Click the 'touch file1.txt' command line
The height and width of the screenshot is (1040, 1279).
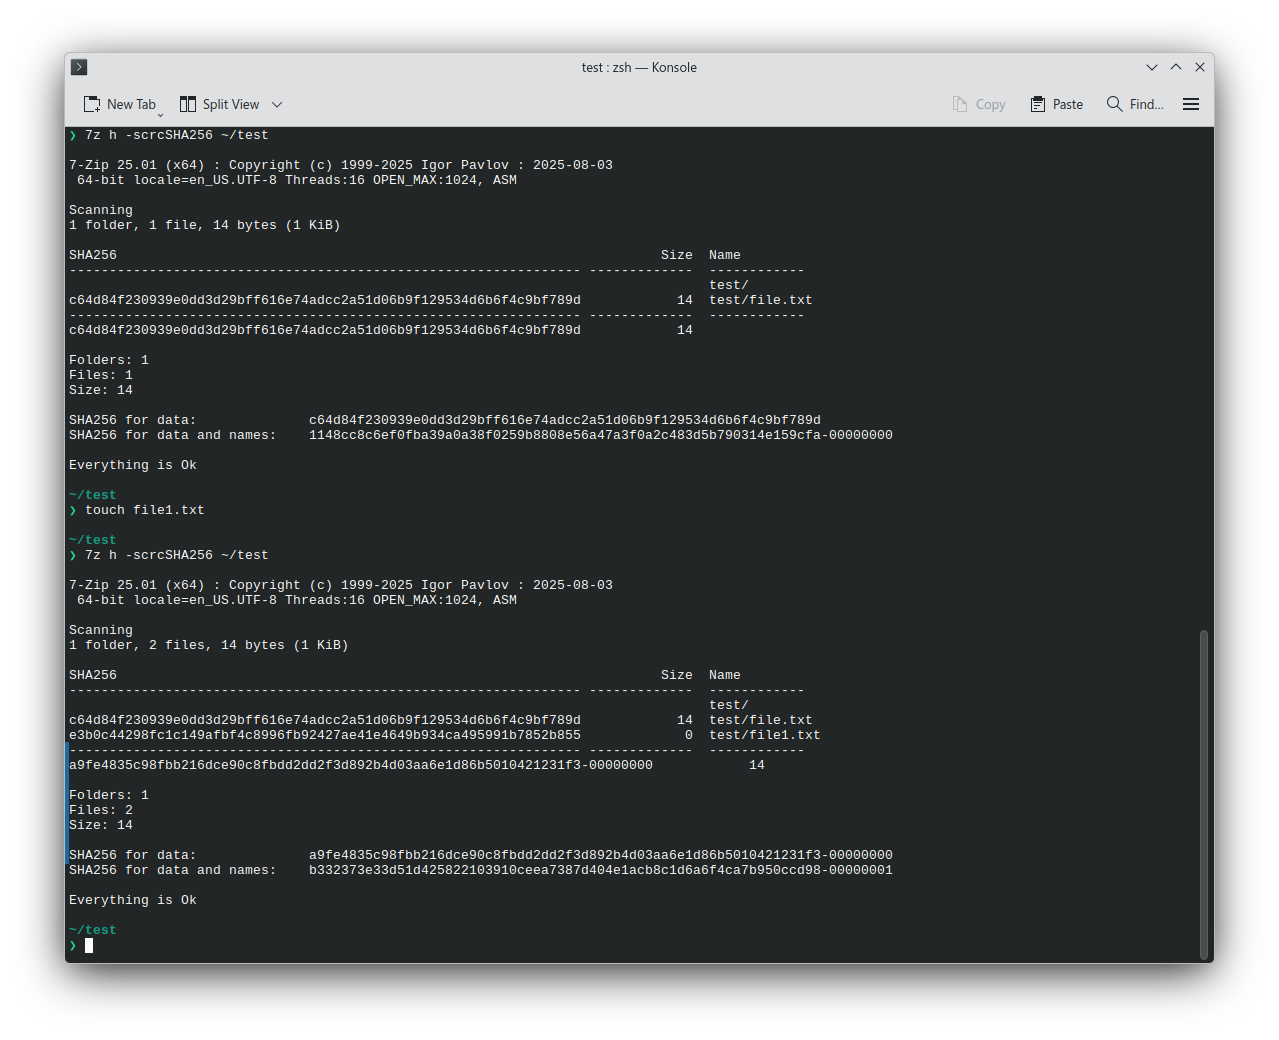point(145,510)
